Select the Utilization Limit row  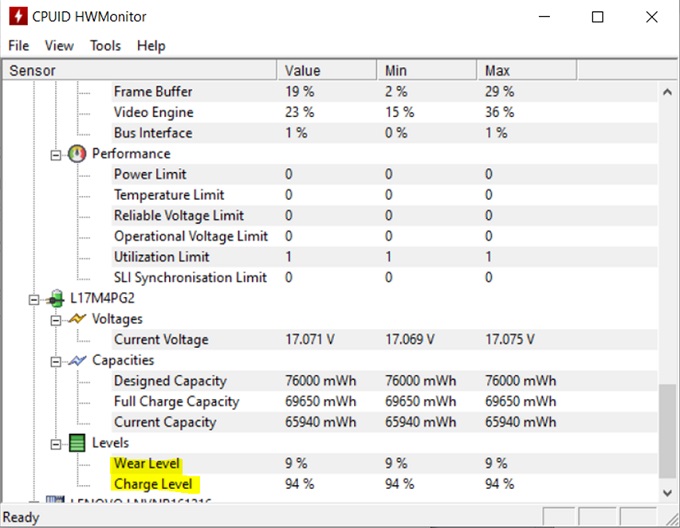coord(384,257)
